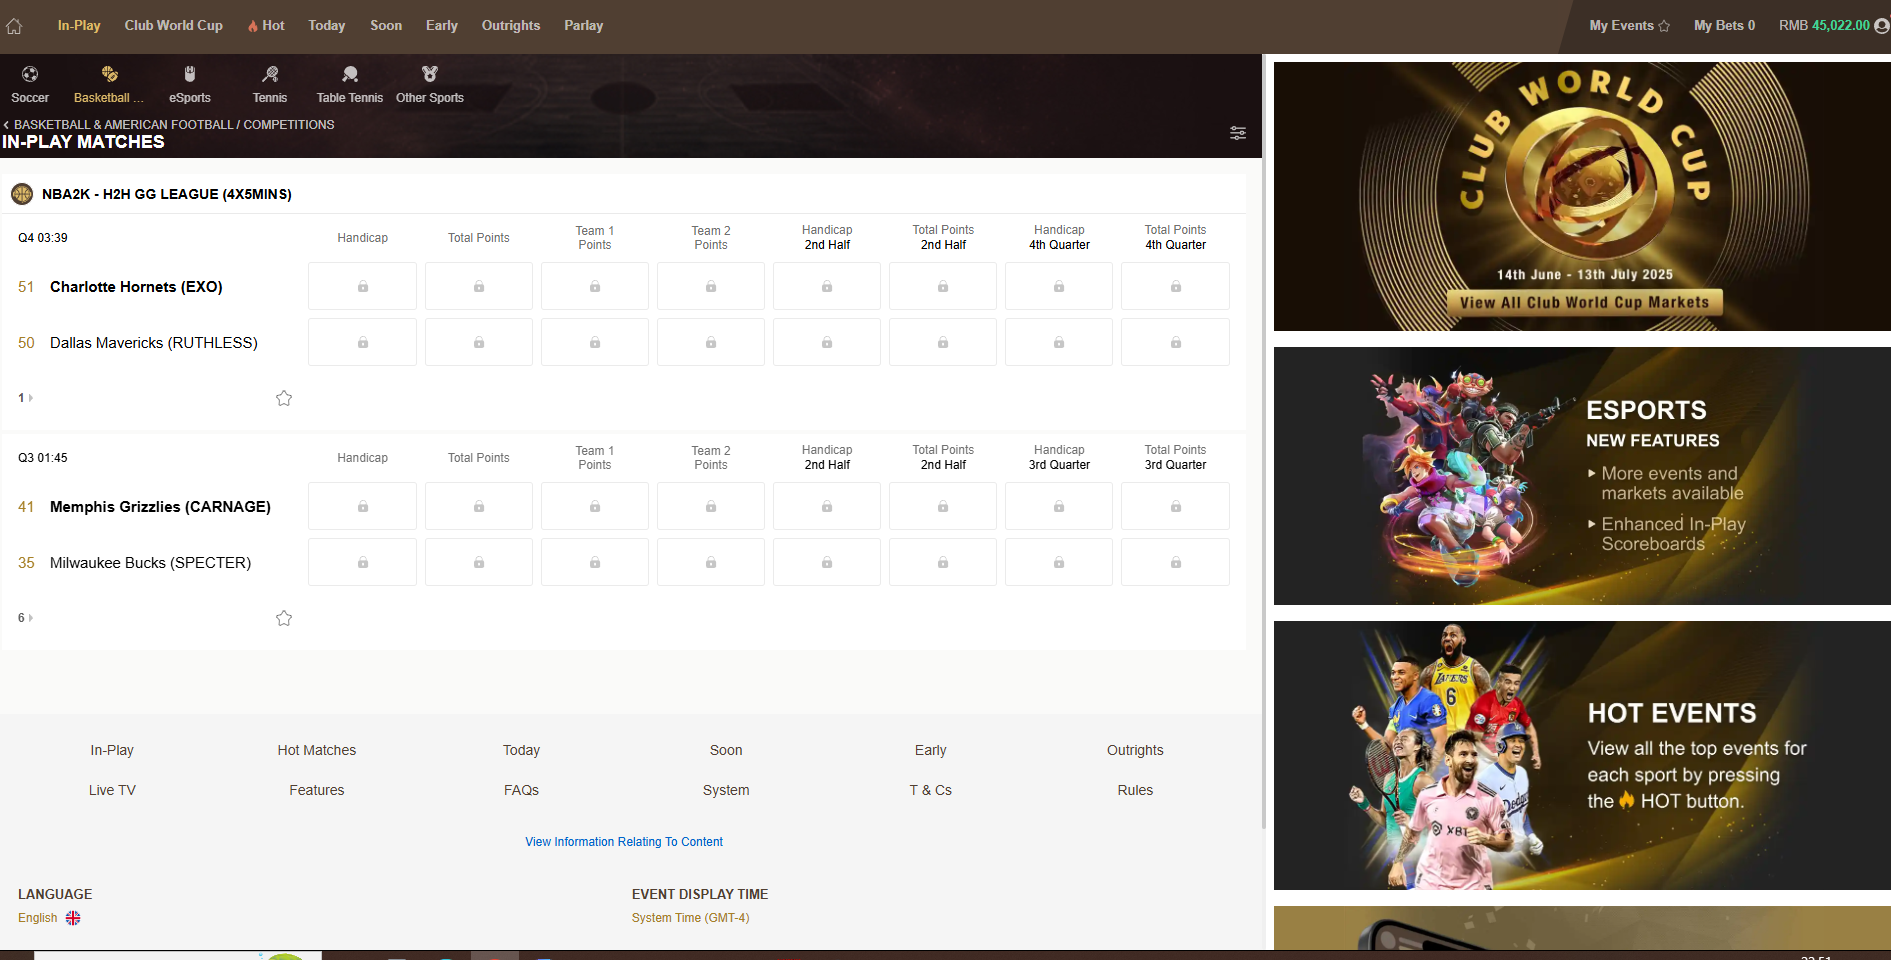Screen dimensions: 1891x960
Task: Open the Rules footer link
Action: pyautogui.click(x=1135, y=790)
